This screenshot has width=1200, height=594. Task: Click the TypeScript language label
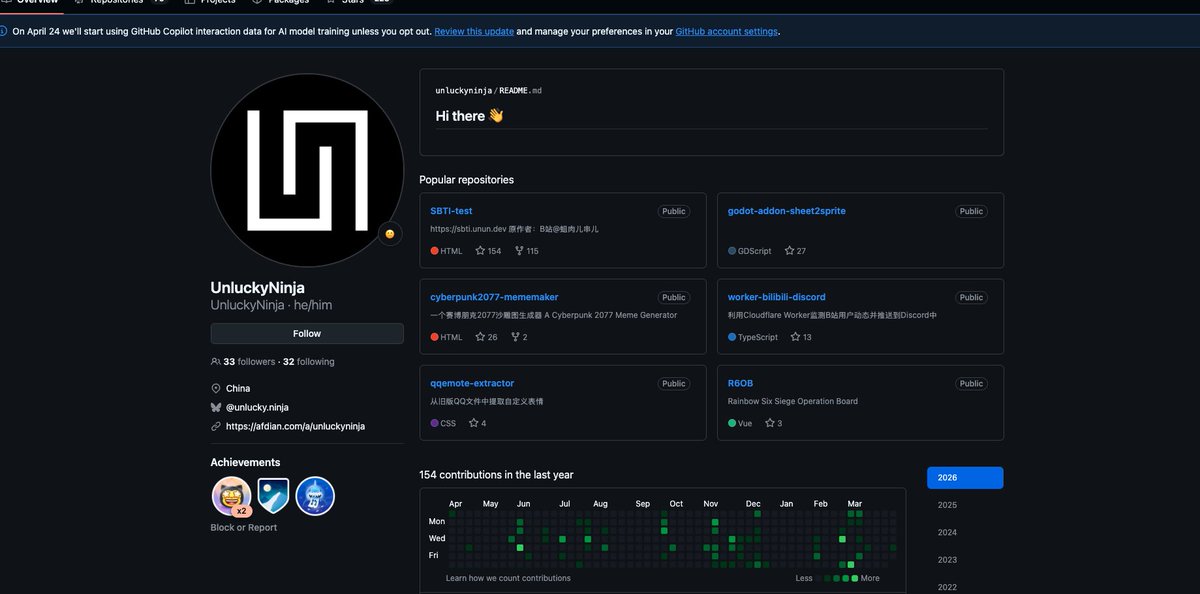coord(758,337)
